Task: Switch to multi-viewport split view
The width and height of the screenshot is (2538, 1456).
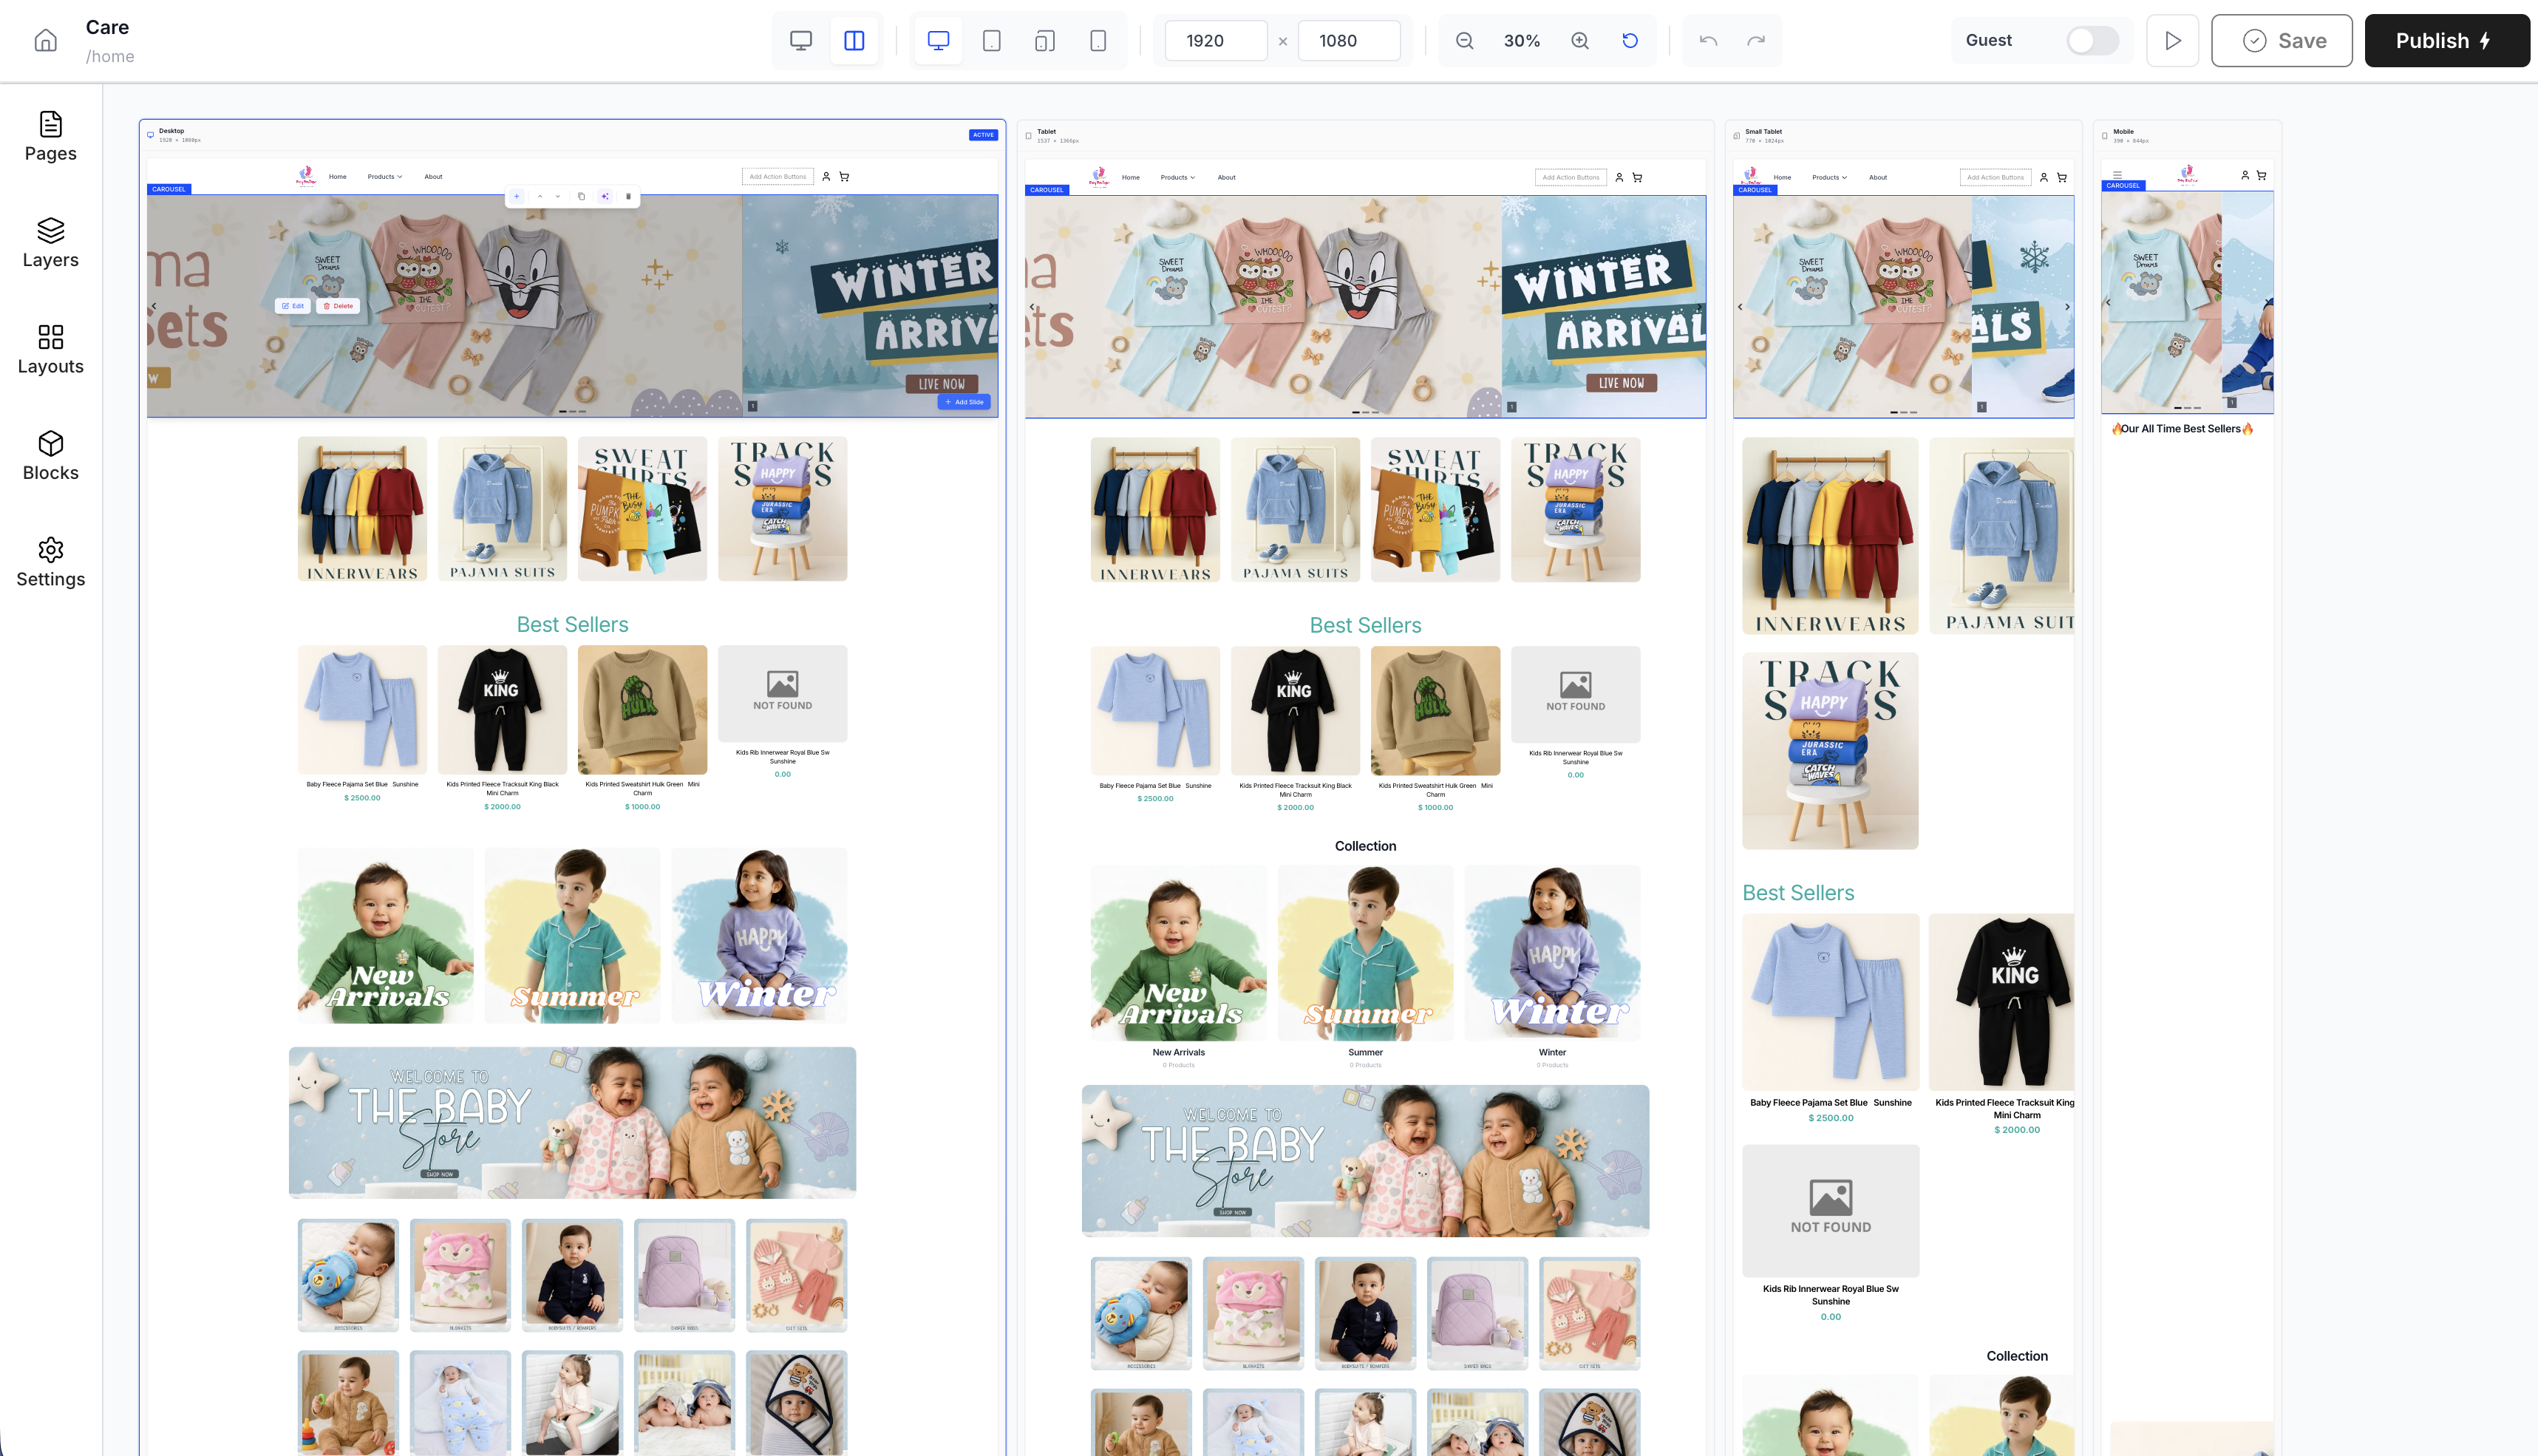Action: 854,40
